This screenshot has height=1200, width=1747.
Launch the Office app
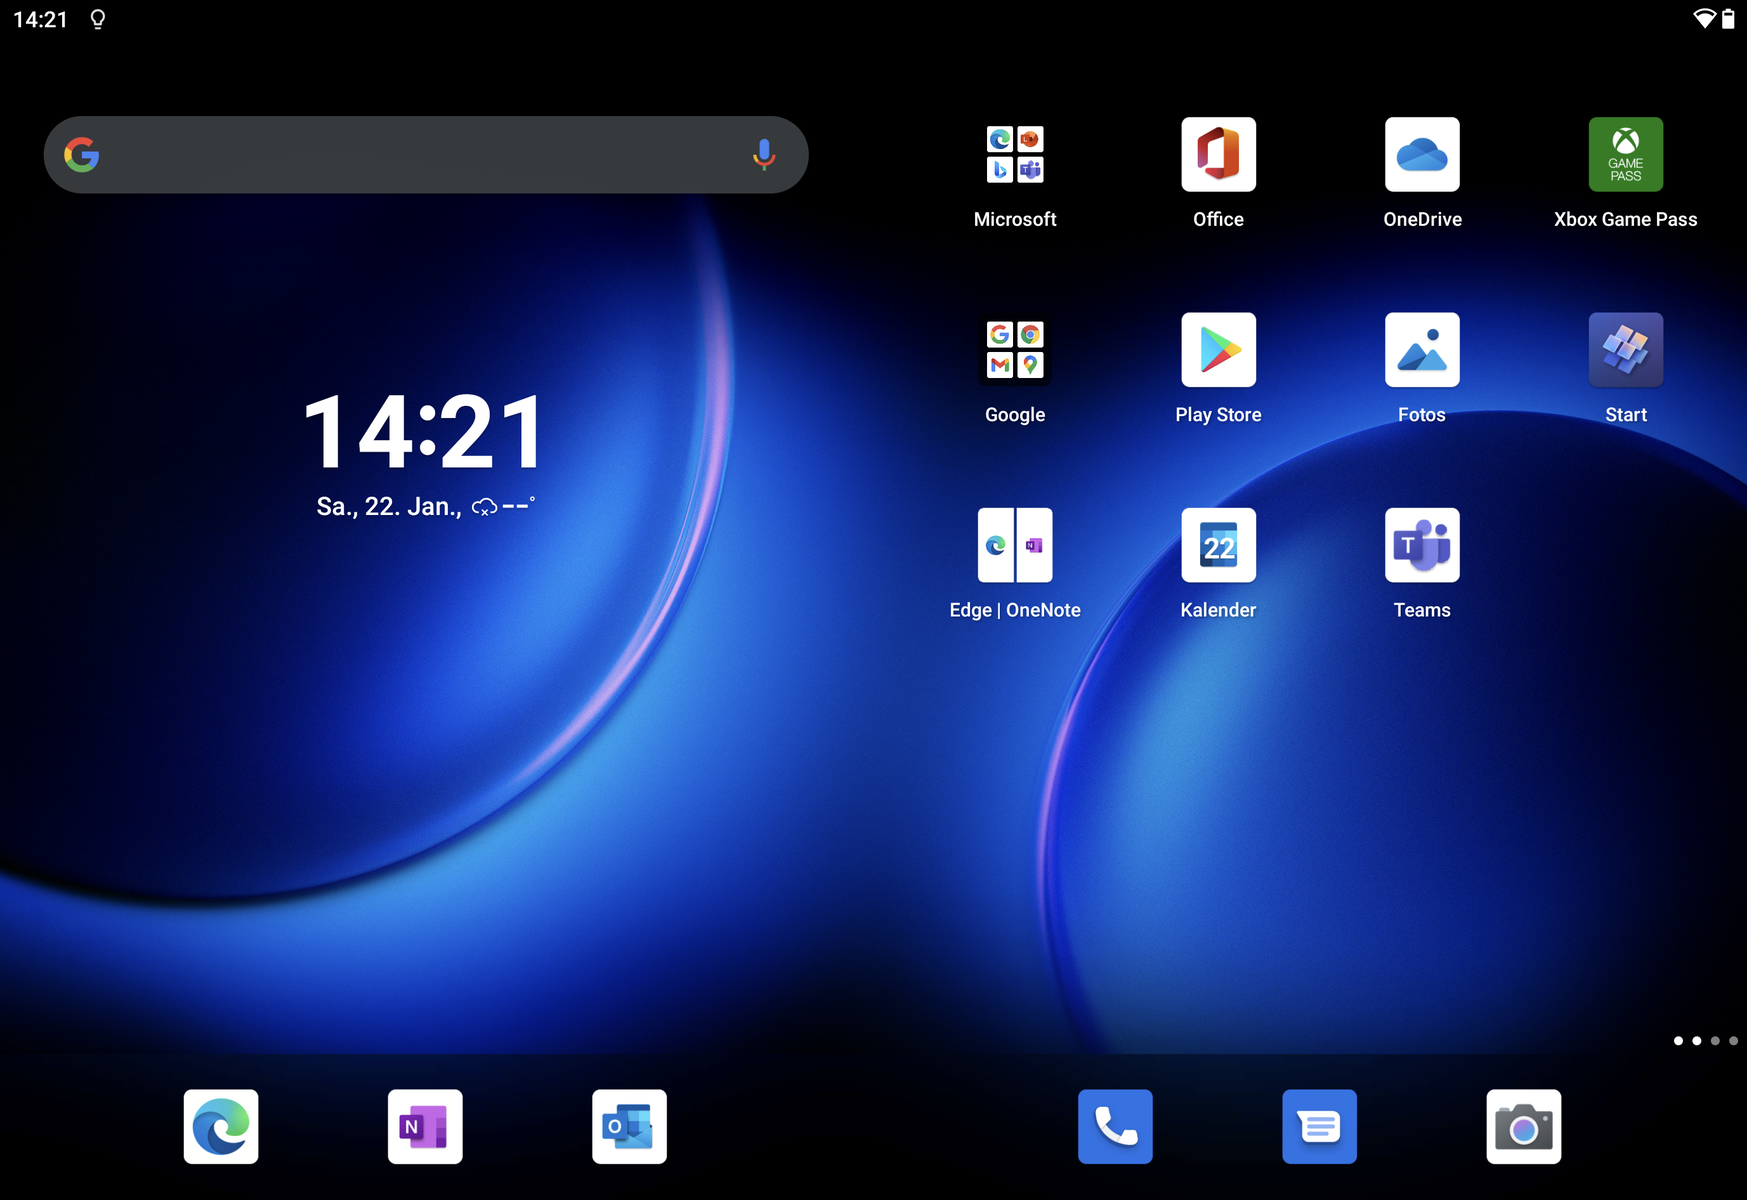tap(1218, 155)
